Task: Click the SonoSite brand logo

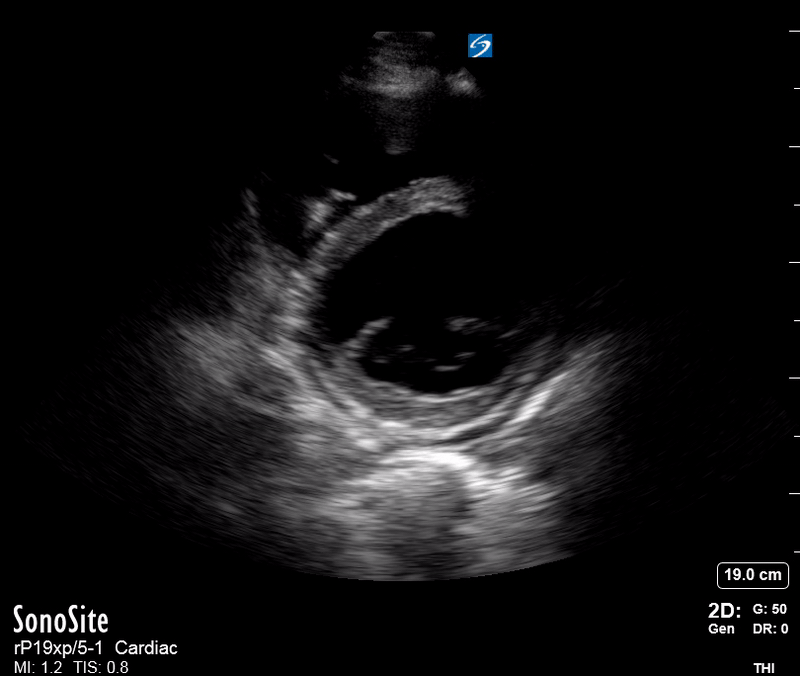Action: pyautogui.click(x=61, y=620)
